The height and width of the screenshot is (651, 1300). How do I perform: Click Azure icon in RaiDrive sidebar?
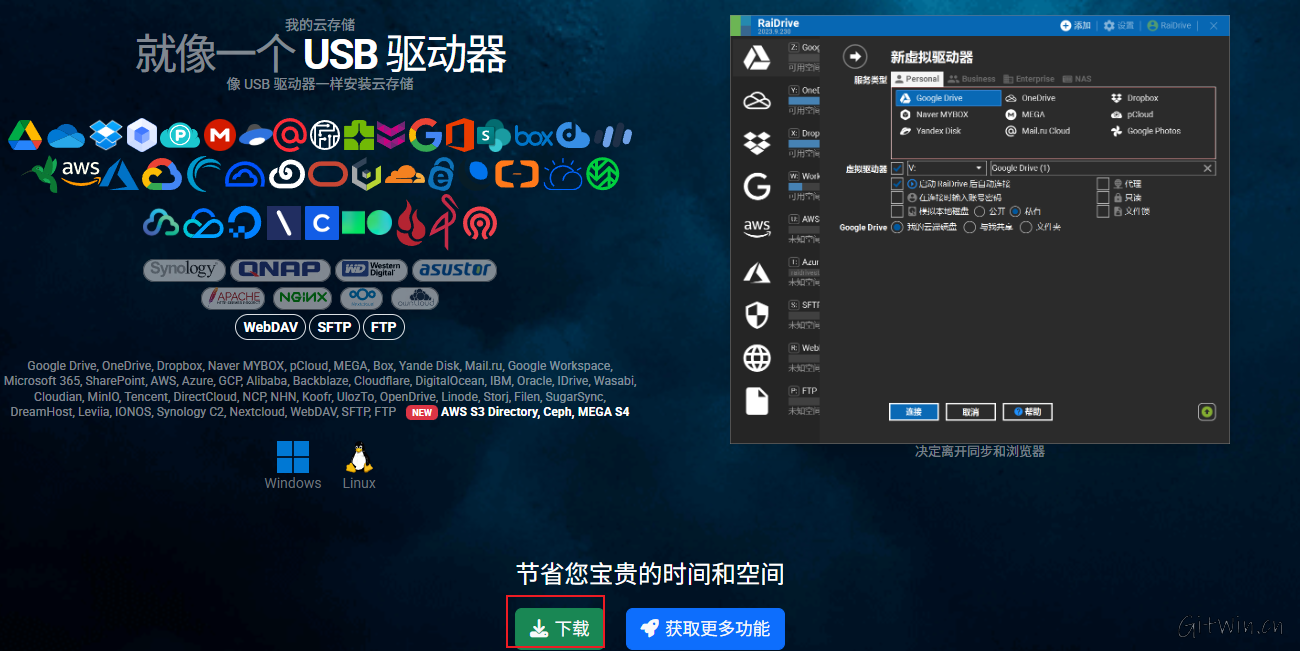(x=756, y=272)
